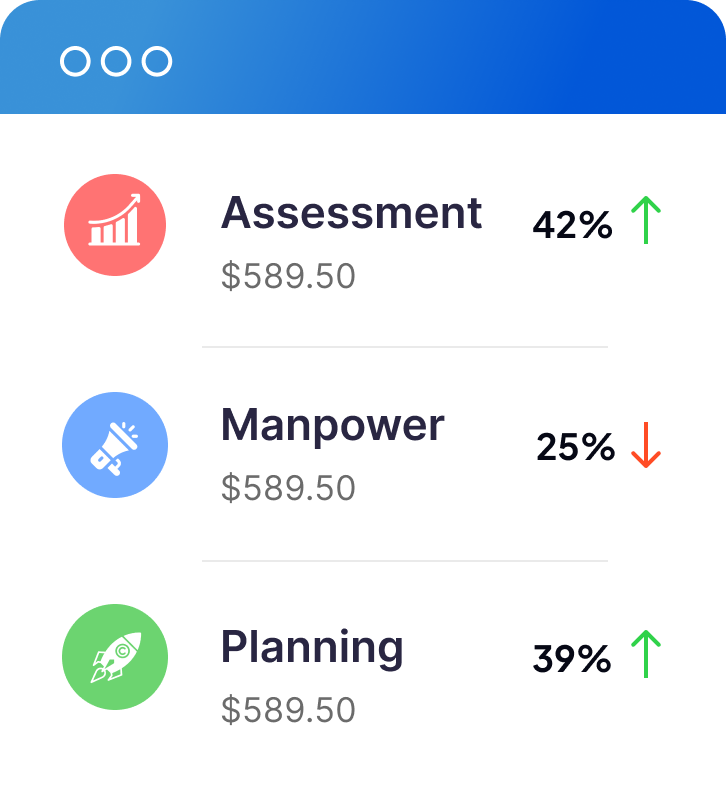Image resolution: width=726 pixels, height=806 pixels.
Task: Click the green up arrow beside 42%
Action: point(647,221)
